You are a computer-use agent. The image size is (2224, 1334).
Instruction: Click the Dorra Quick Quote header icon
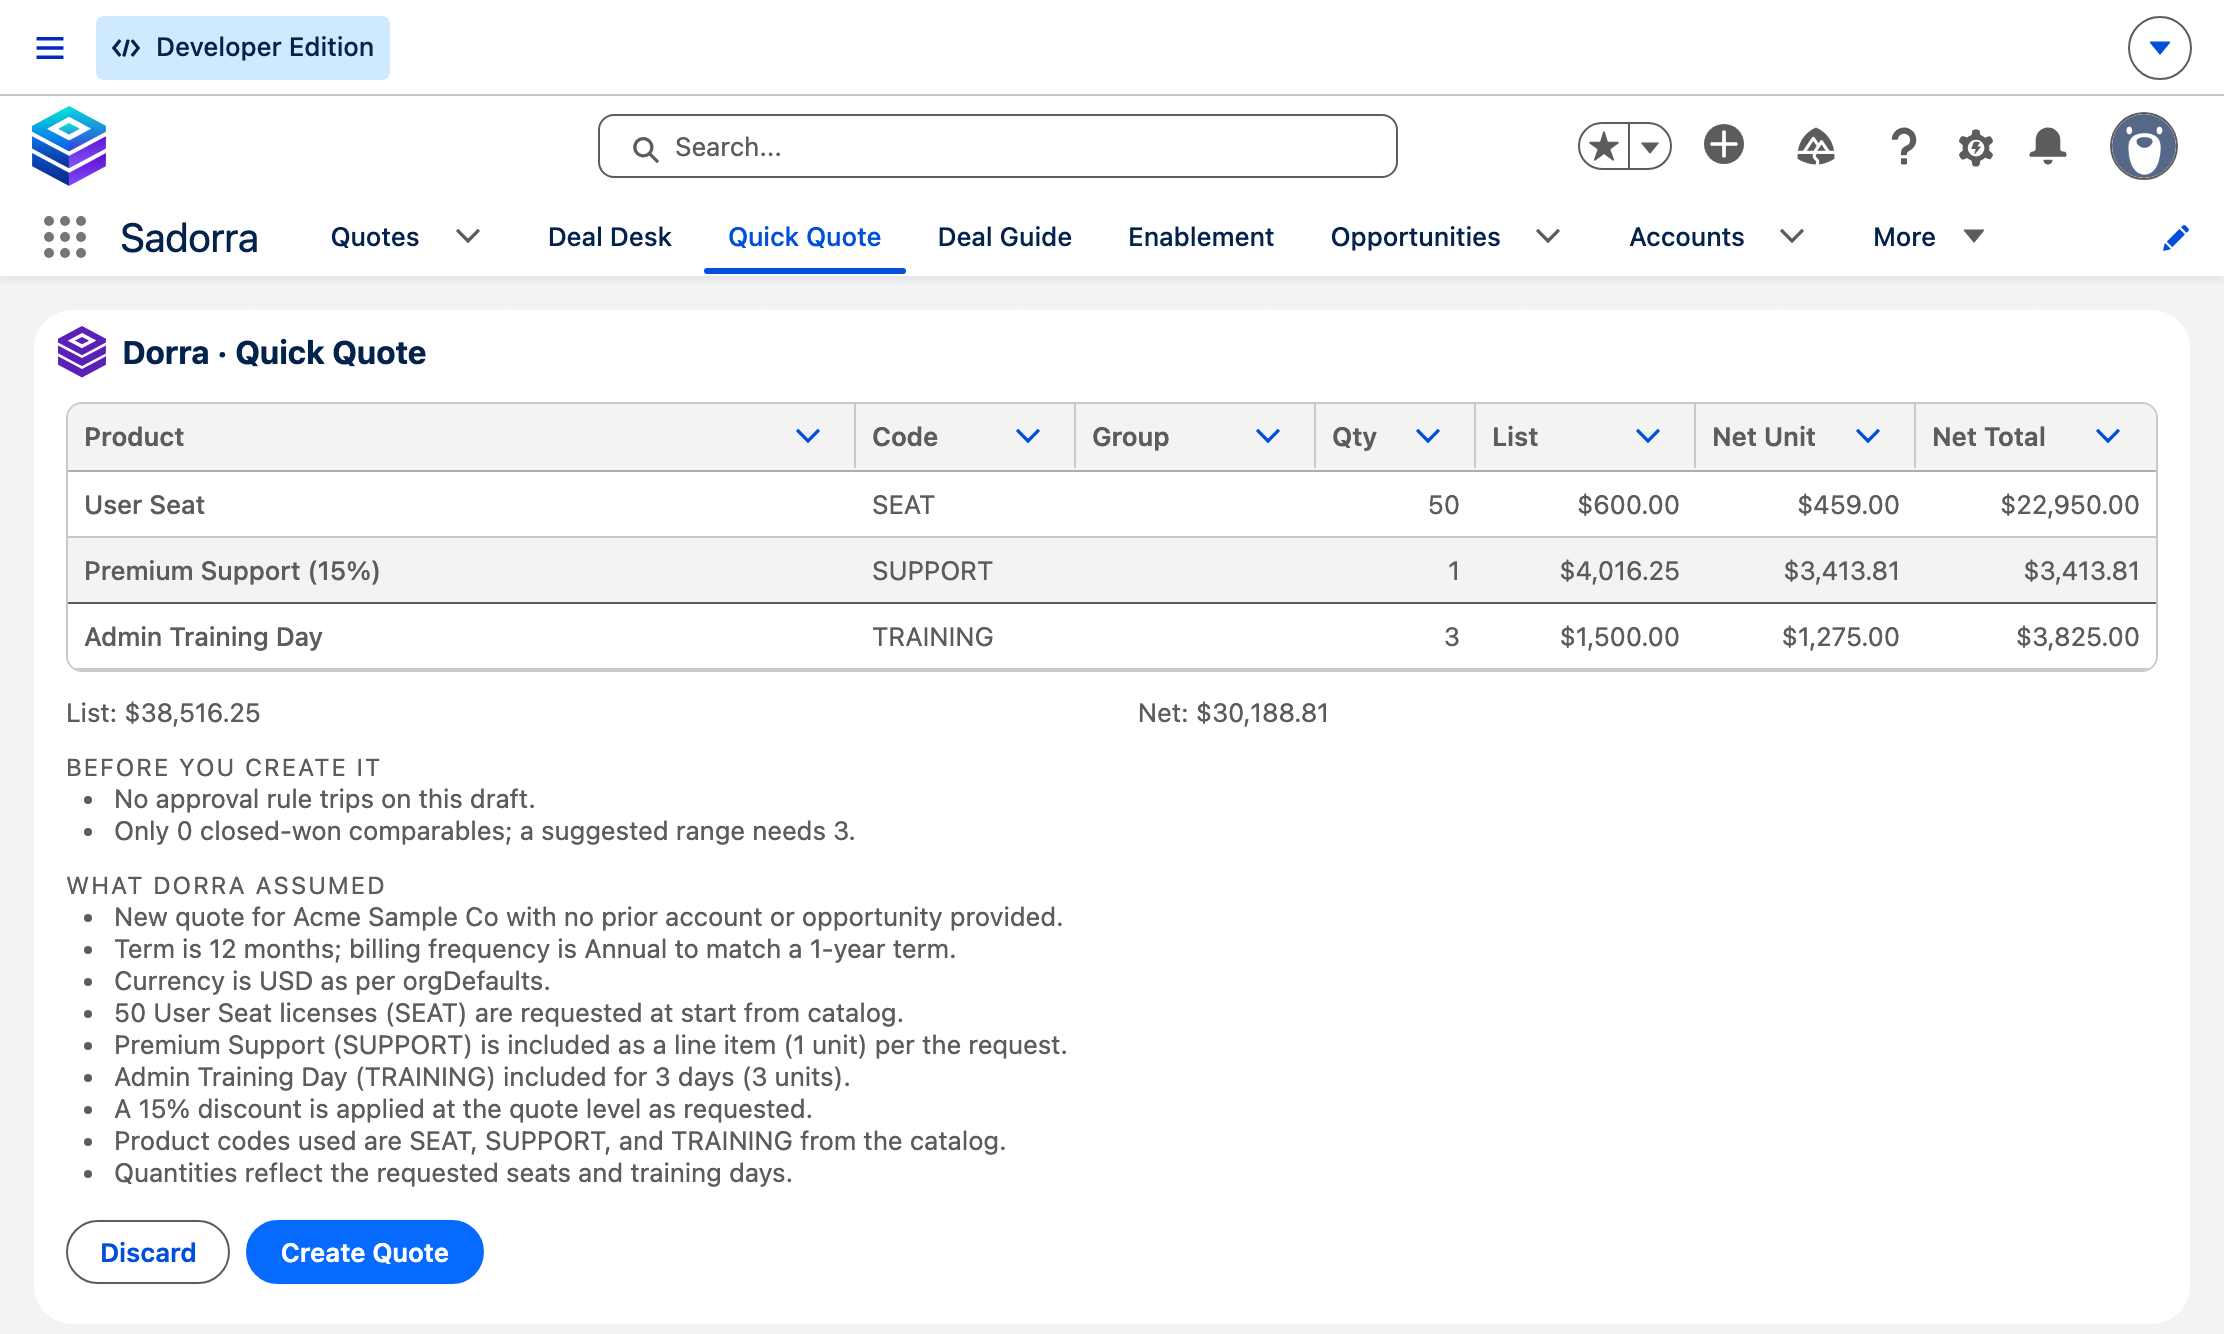(x=82, y=352)
